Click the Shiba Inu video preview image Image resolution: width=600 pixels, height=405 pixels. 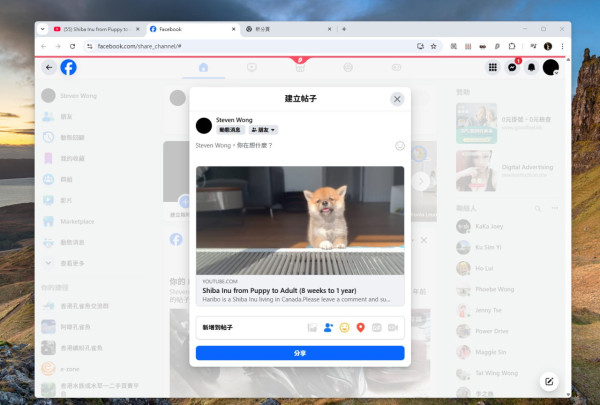[300, 220]
